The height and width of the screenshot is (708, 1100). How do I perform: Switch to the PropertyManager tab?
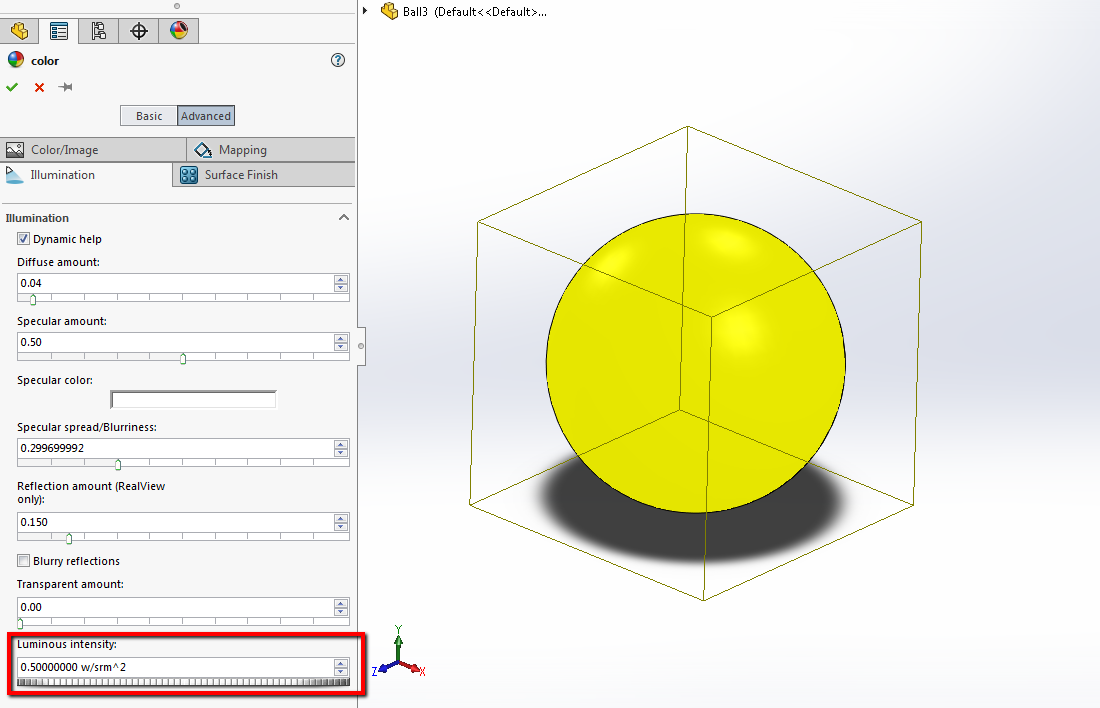point(59,31)
